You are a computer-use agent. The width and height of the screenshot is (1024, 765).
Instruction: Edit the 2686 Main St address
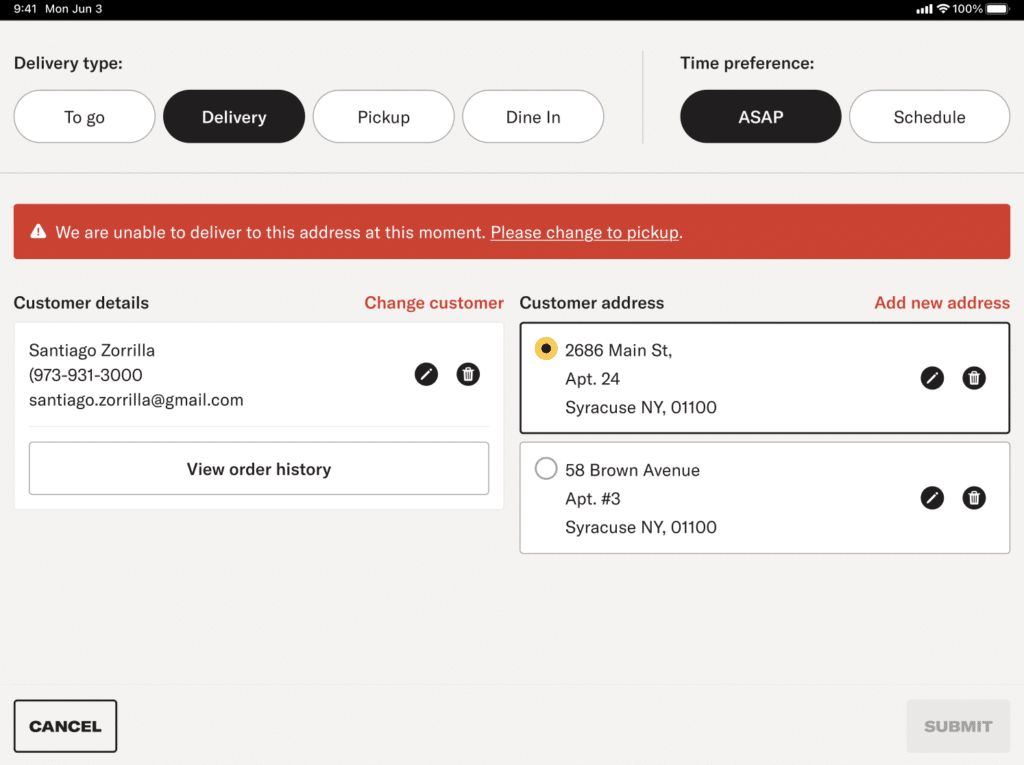[932, 378]
